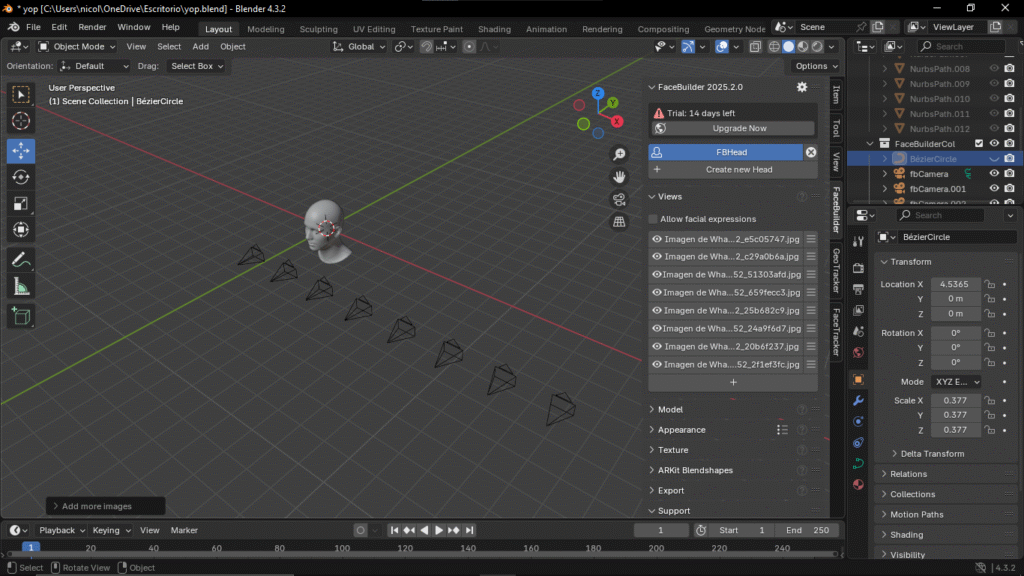
Task: Toggle visibility of NurbsPath.010
Action: coord(994,99)
